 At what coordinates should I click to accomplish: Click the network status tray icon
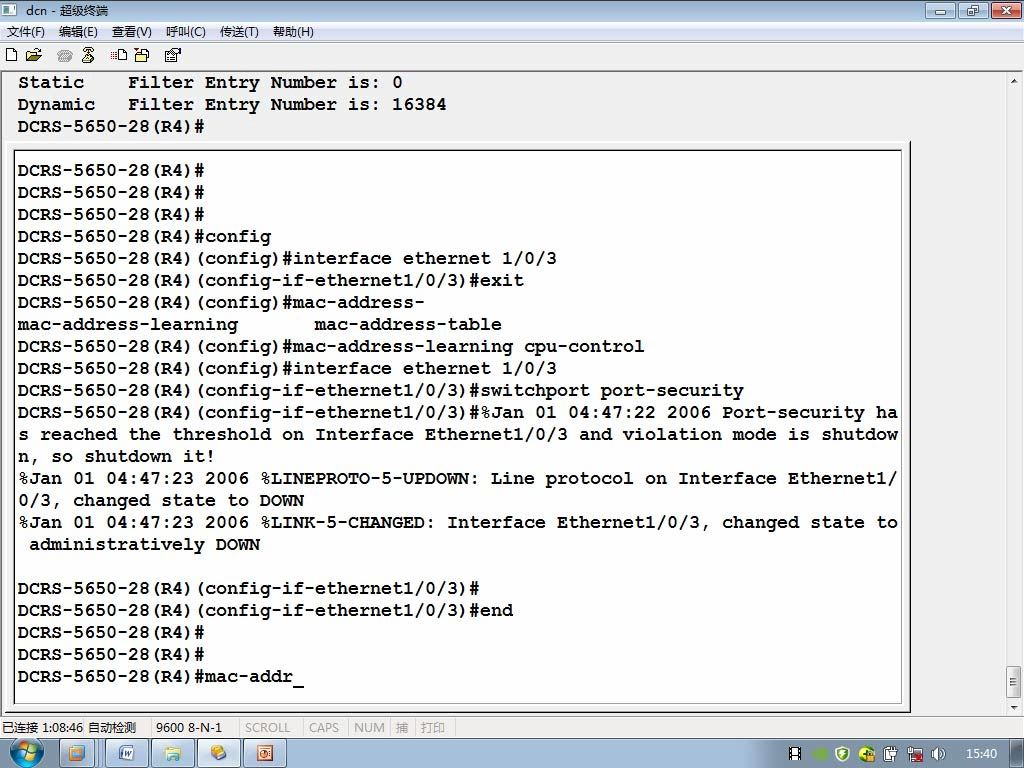coord(914,754)
